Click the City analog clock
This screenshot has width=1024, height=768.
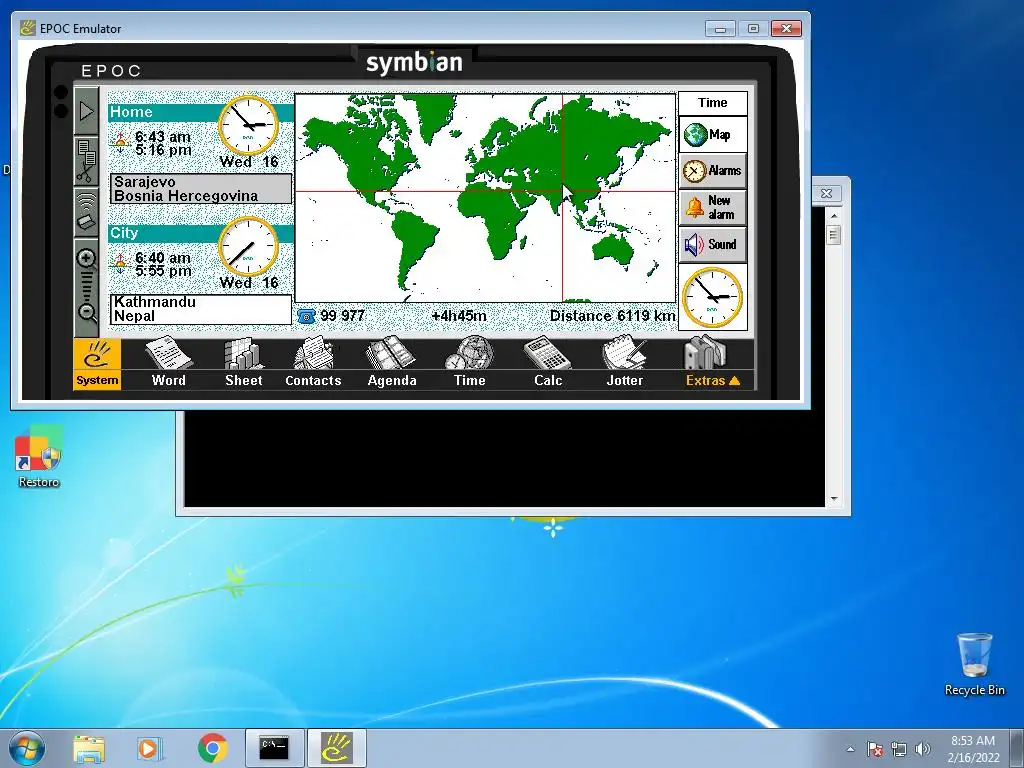point(248,246)
